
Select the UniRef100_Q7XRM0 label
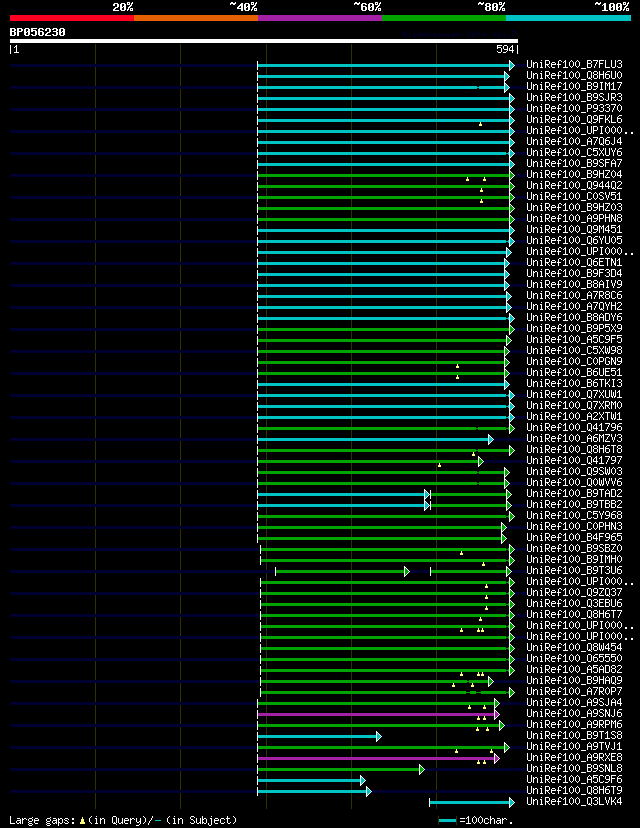pyautogui.click(x=575, y=406)
